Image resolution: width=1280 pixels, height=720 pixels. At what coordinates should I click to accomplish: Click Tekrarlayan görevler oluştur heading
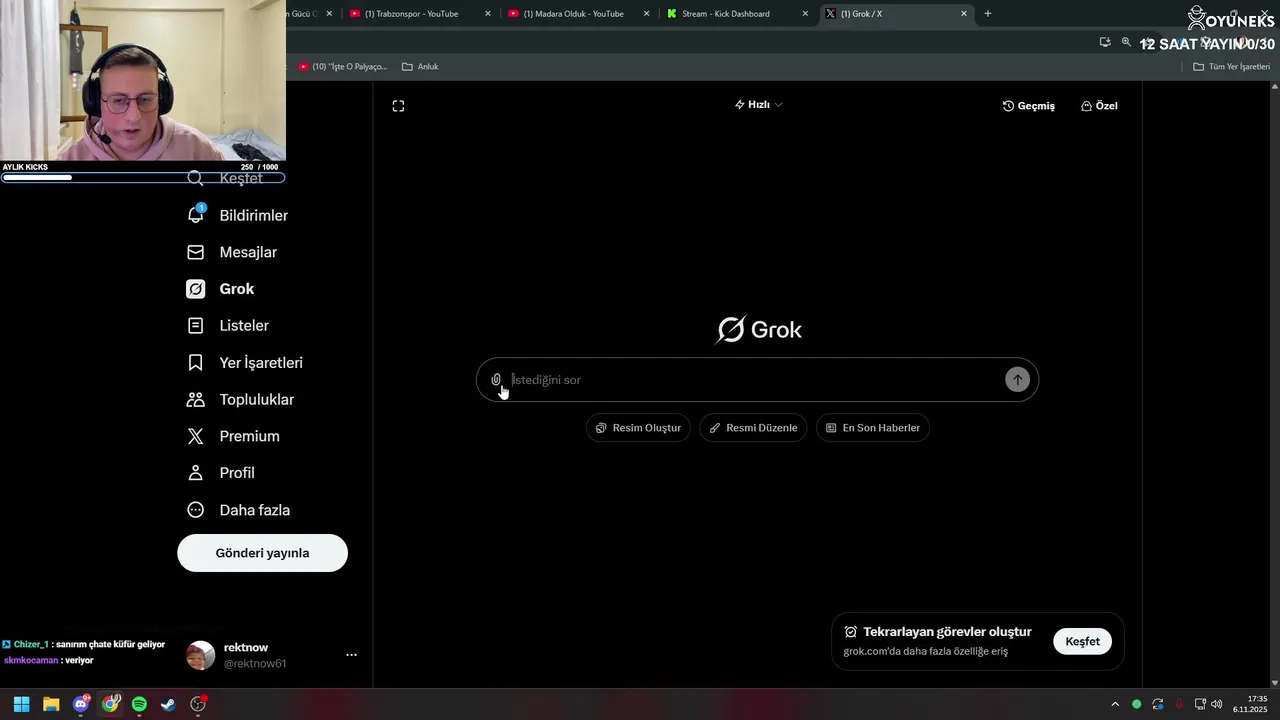947,632
